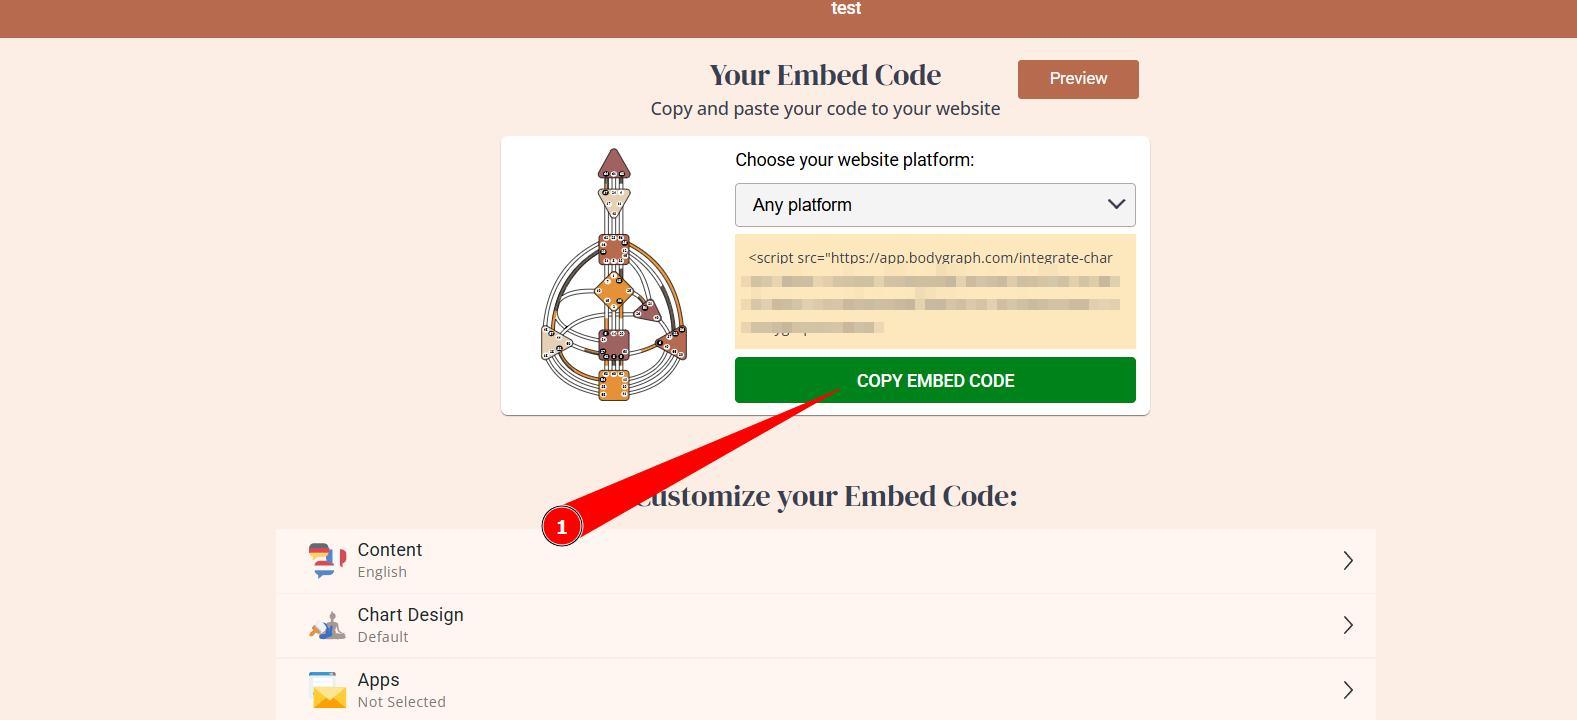Click the red numbered annotation marker 1

(562, 527)
